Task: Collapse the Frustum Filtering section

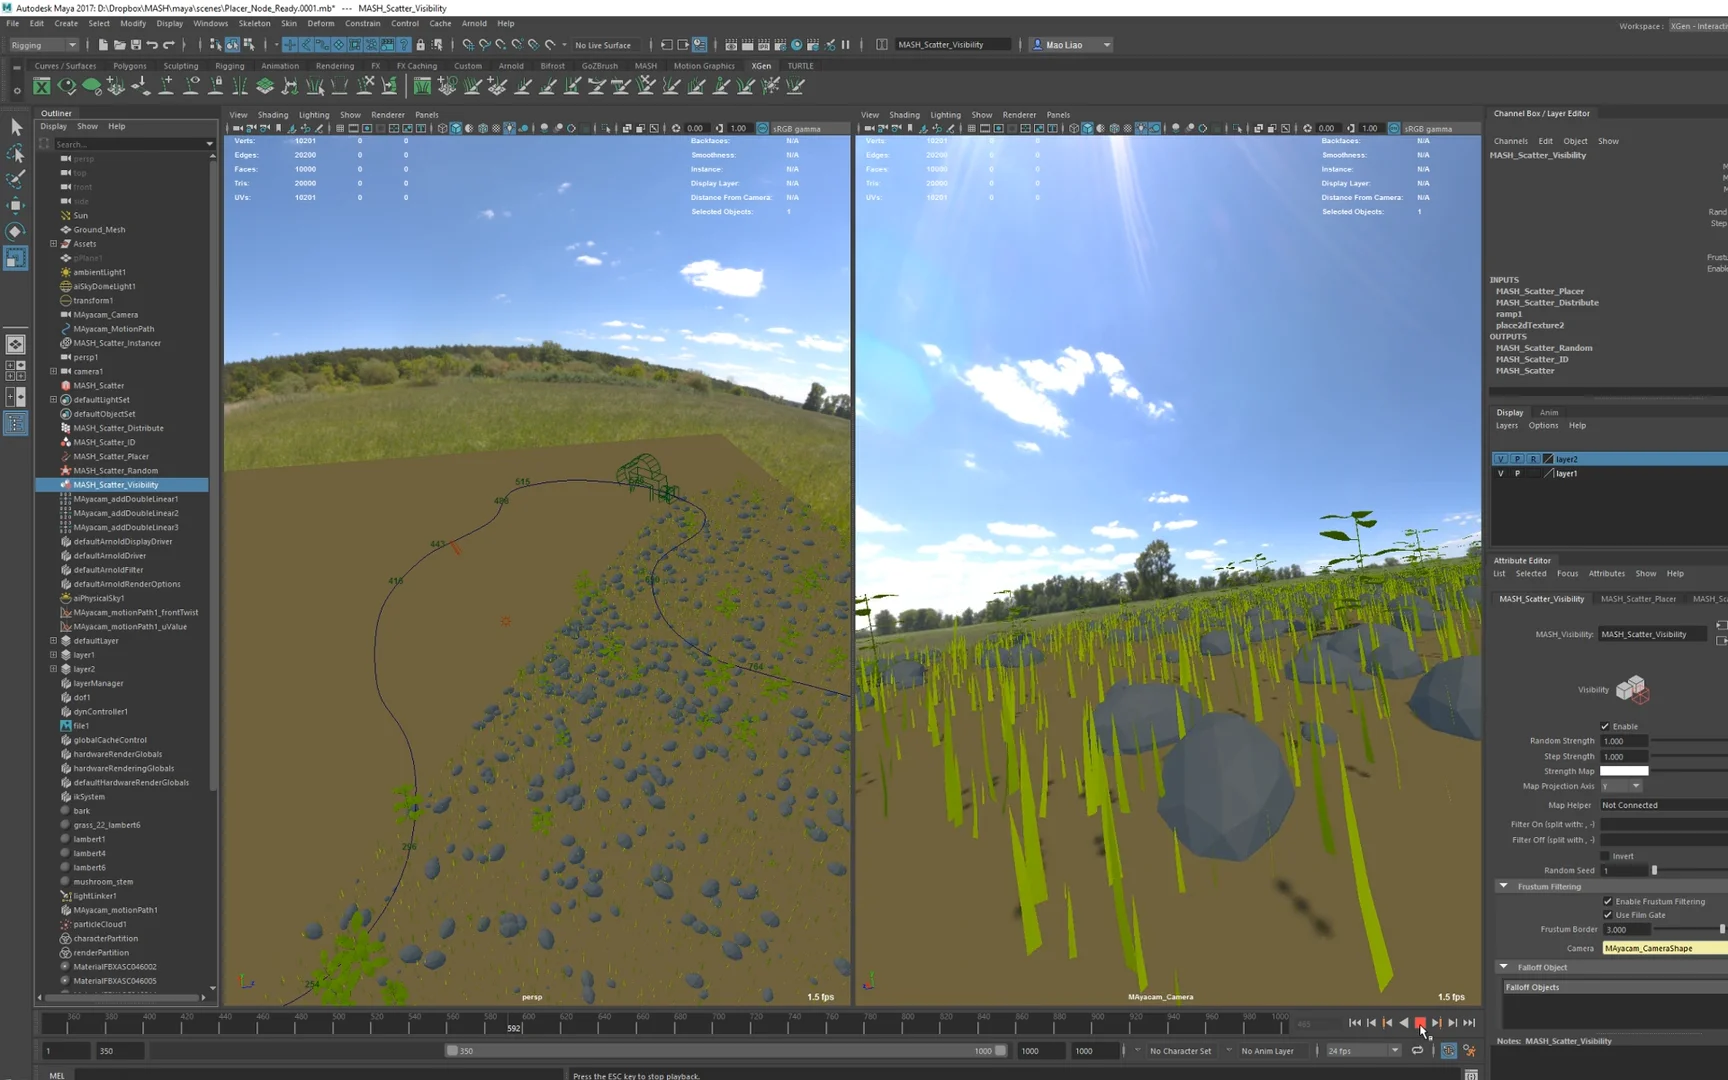Action: pyautogui.click(x=1503, y=886)
